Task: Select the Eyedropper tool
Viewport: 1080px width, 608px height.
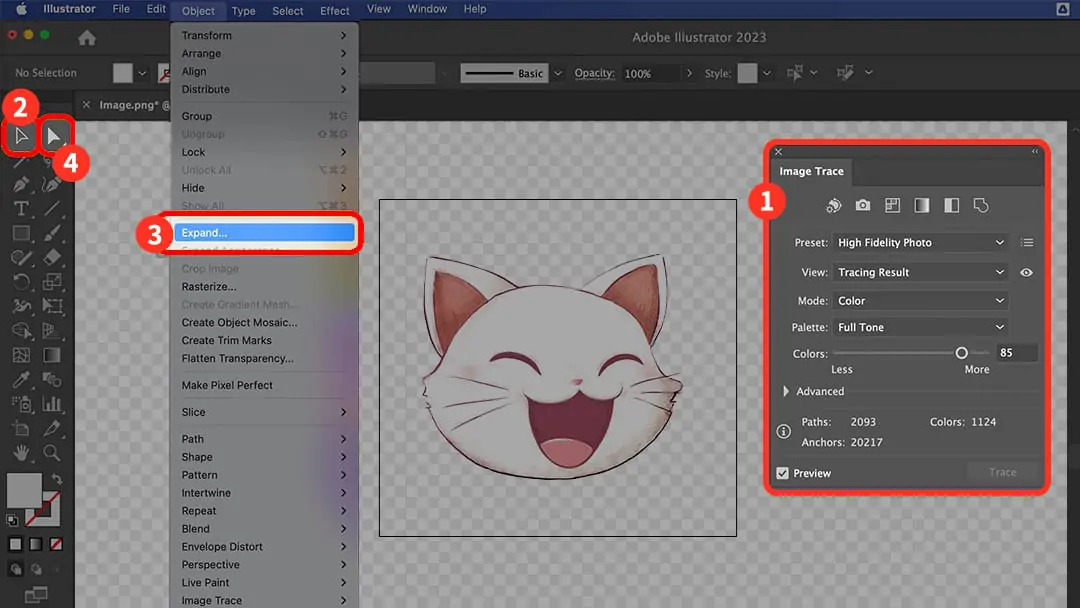Action: pos(21,379)
